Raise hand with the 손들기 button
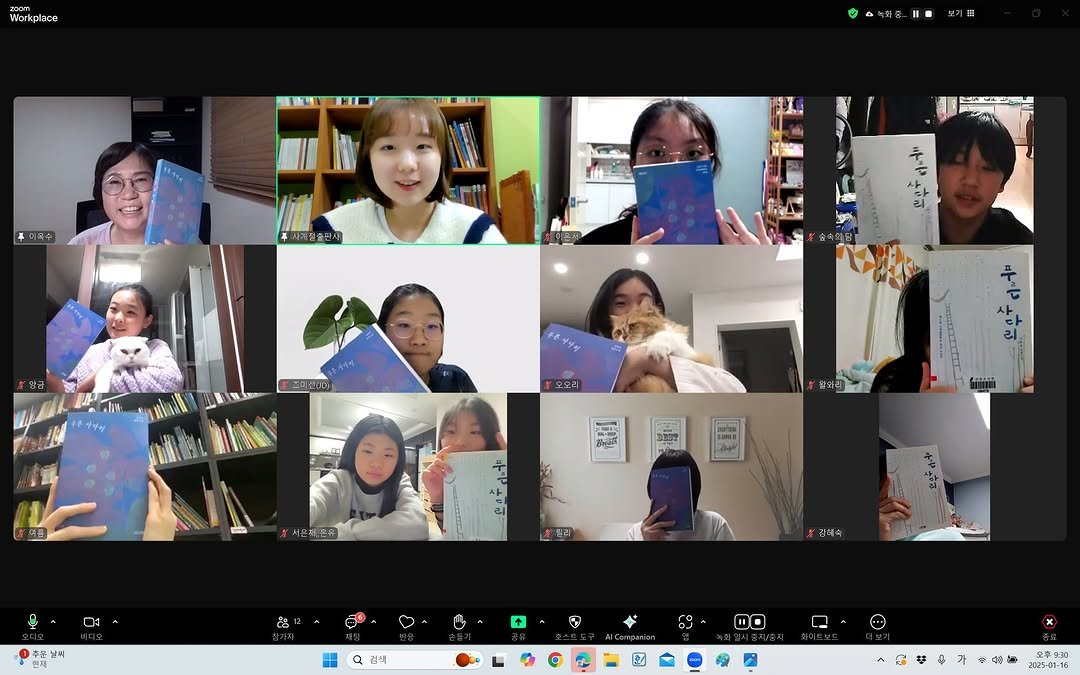 pyautogui.click(x=460, y=622)
